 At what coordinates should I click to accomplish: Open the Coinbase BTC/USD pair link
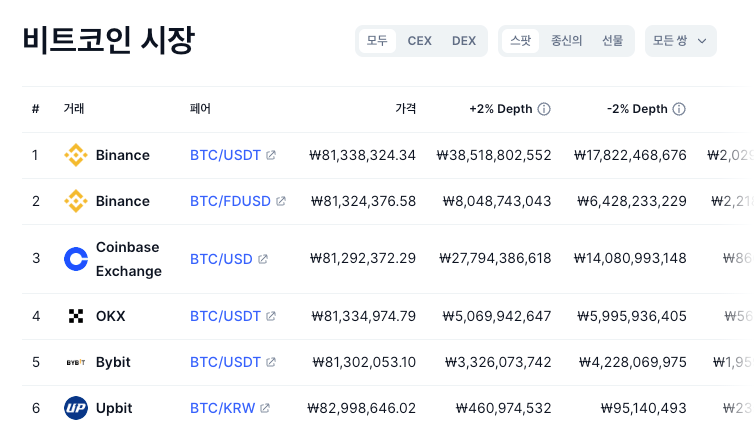pyautogui.click(x=221, y=259)
